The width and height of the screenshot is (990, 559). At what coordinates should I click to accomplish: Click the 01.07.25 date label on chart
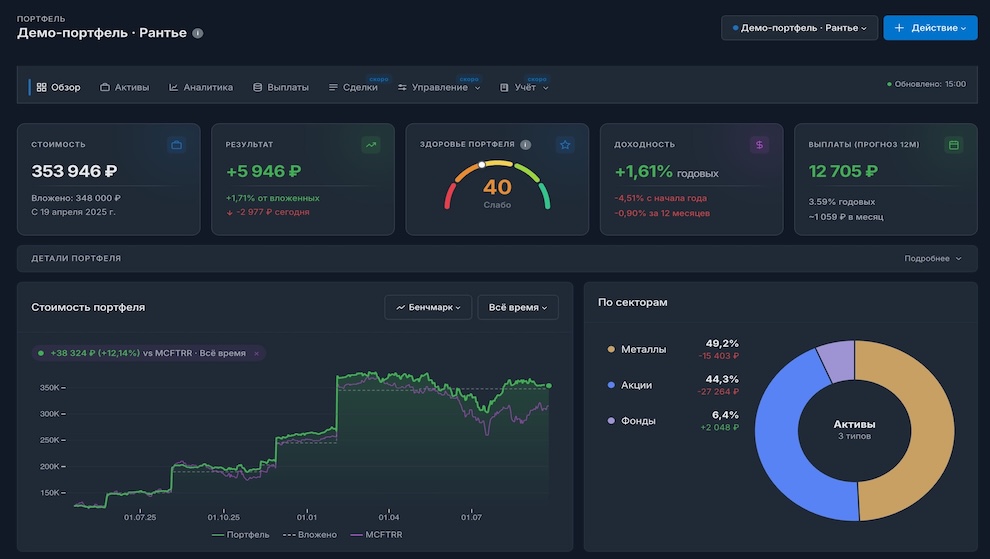pyautogui.click(x=140, y=517)
